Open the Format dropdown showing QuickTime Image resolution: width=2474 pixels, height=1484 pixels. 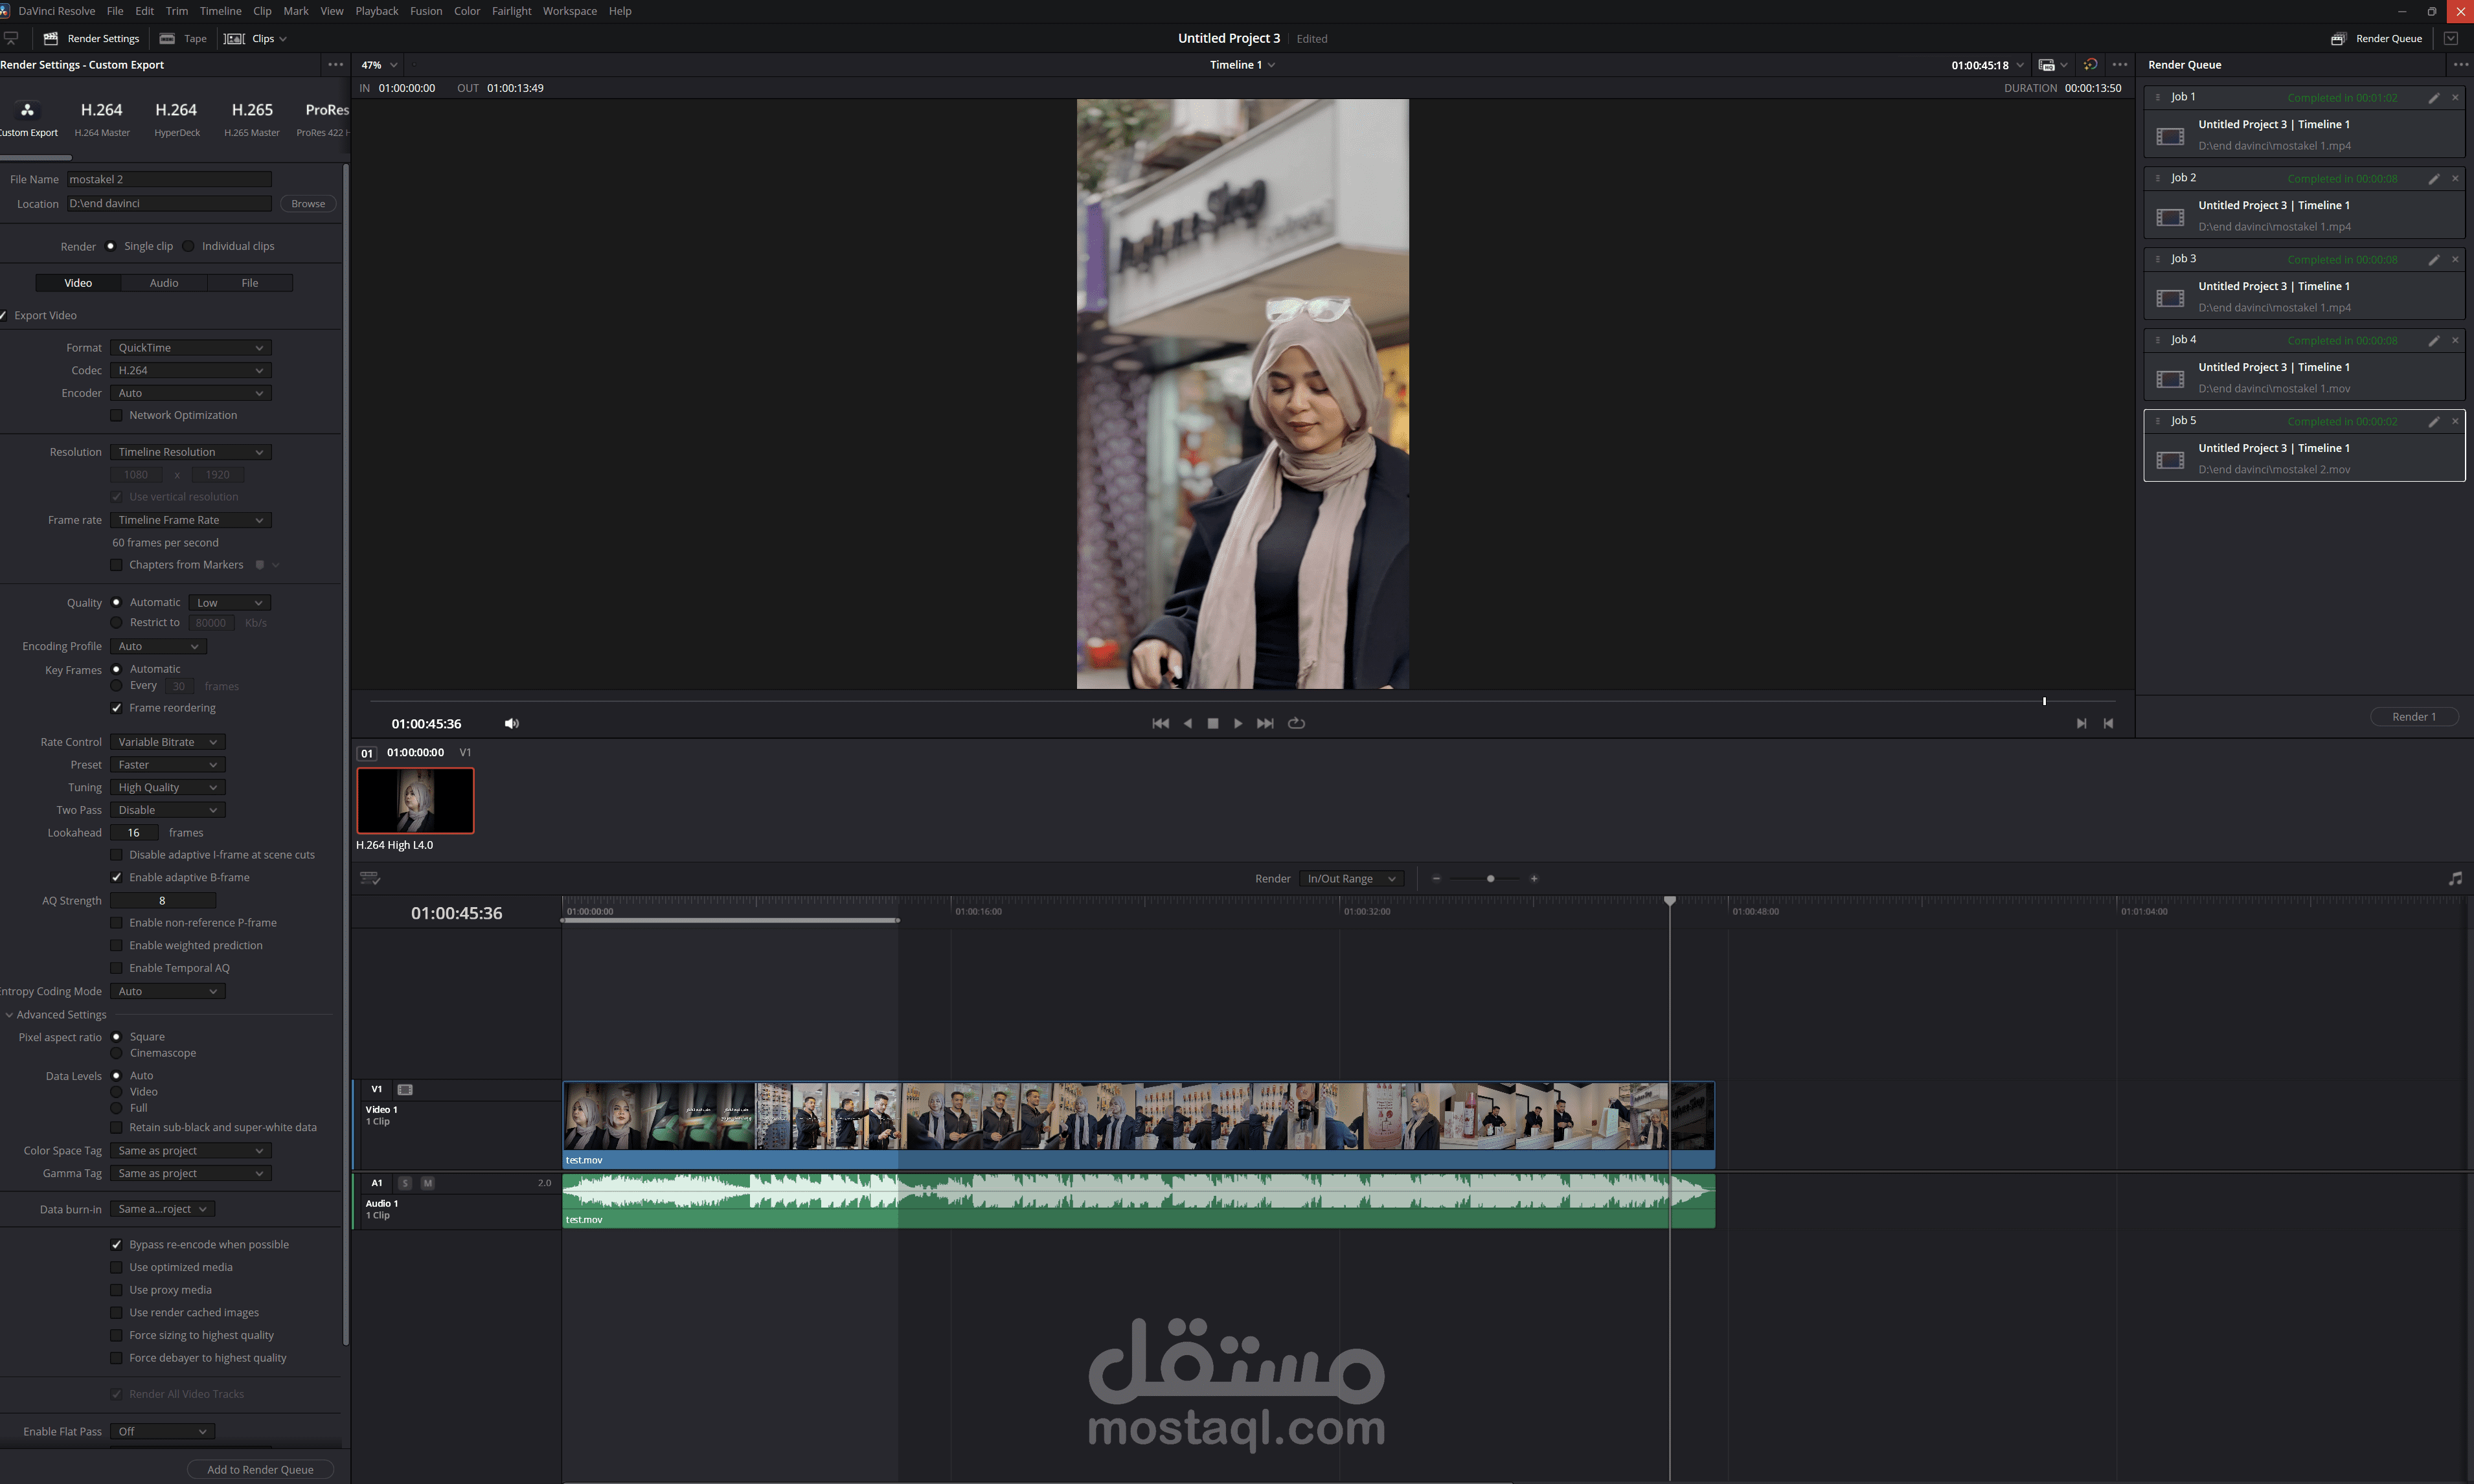[190, 348]
